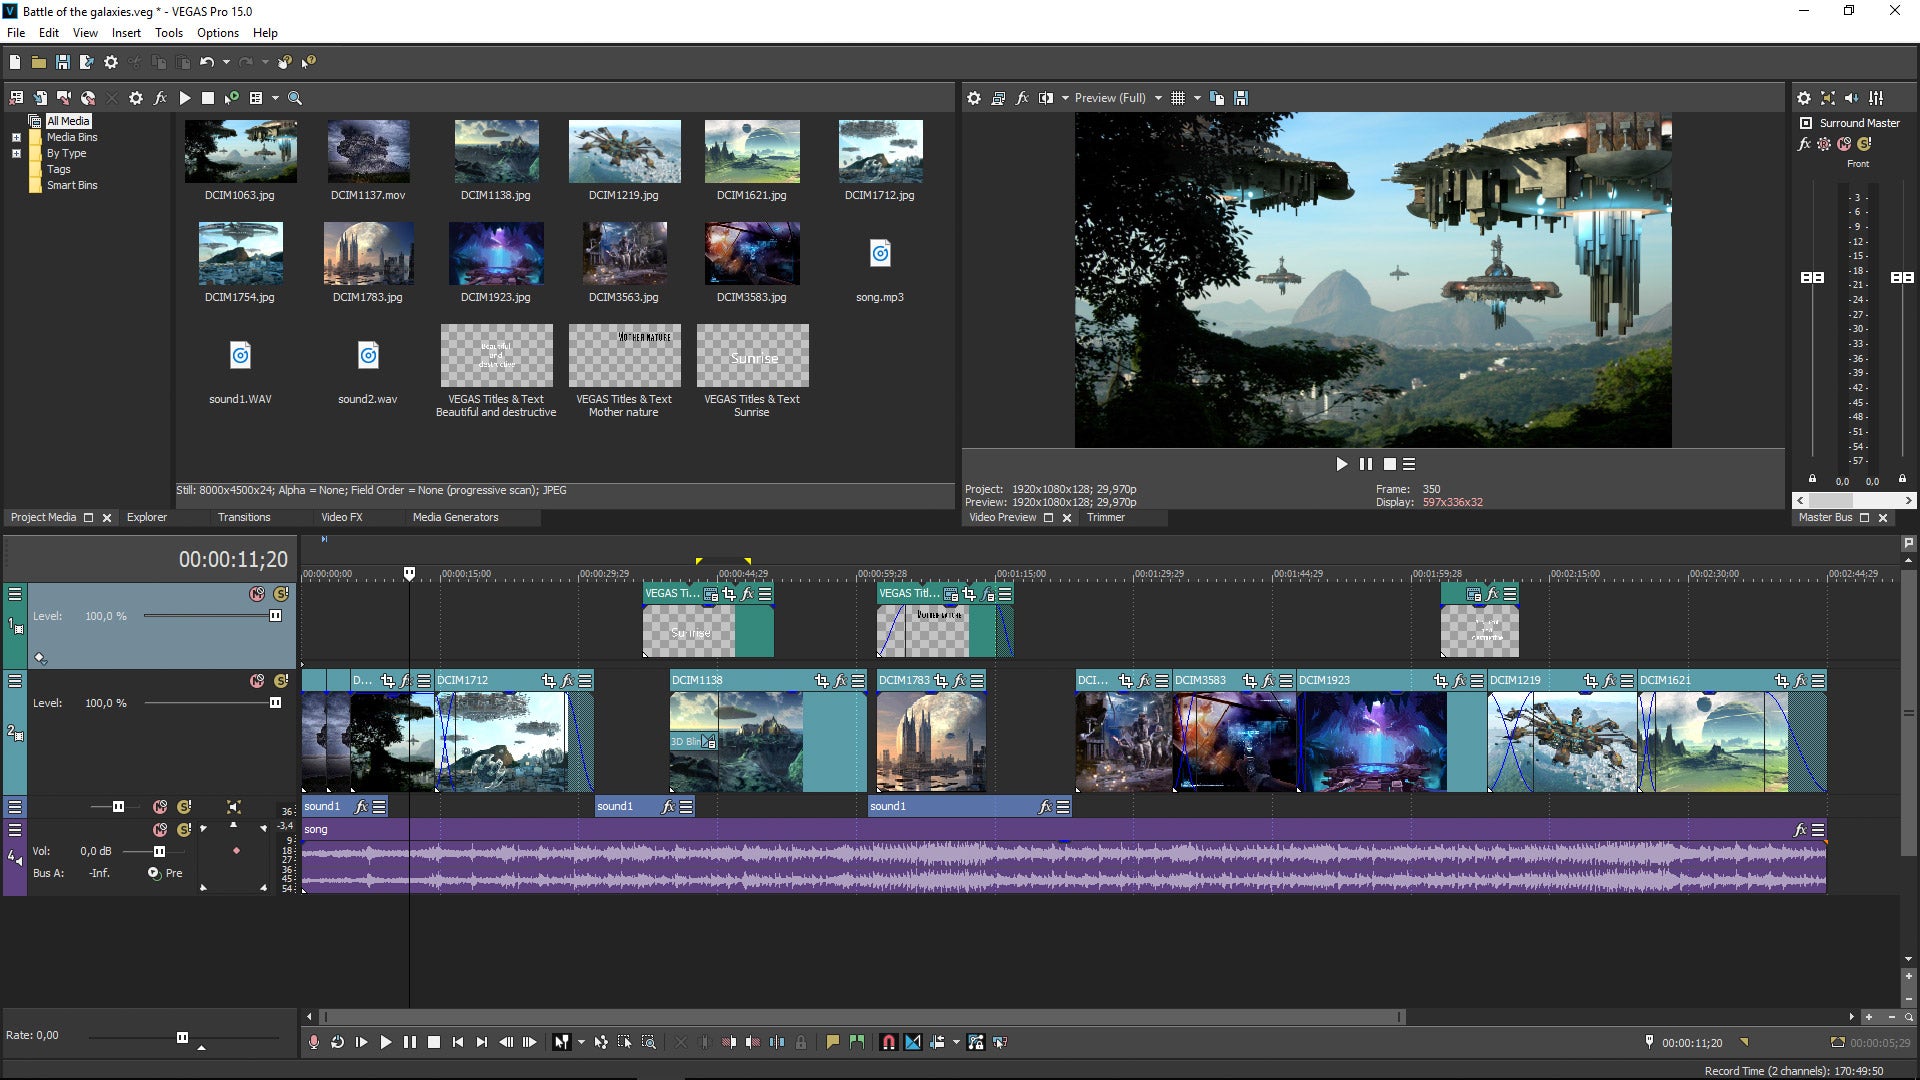The height and width of the screenshot is (1080, 1920).
Task: Expand the By Type tree item
Action: tap(15, 153)
